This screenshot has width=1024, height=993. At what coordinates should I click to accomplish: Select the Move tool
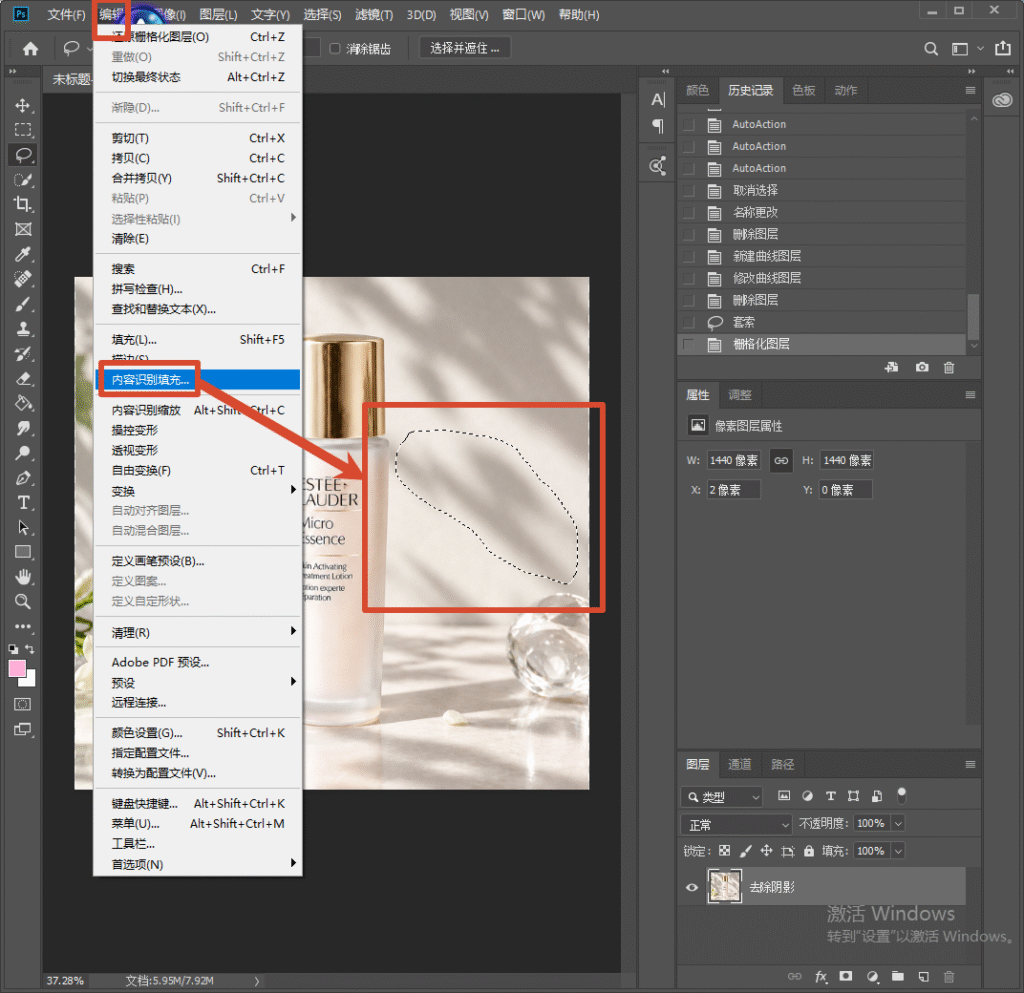tap(23, 105)
